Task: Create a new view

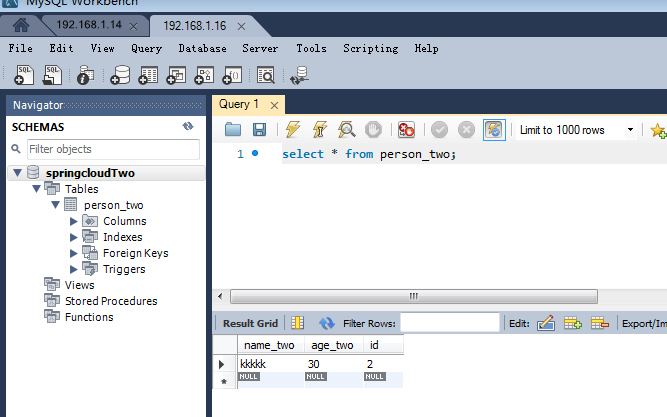Action: coord(176,75)
